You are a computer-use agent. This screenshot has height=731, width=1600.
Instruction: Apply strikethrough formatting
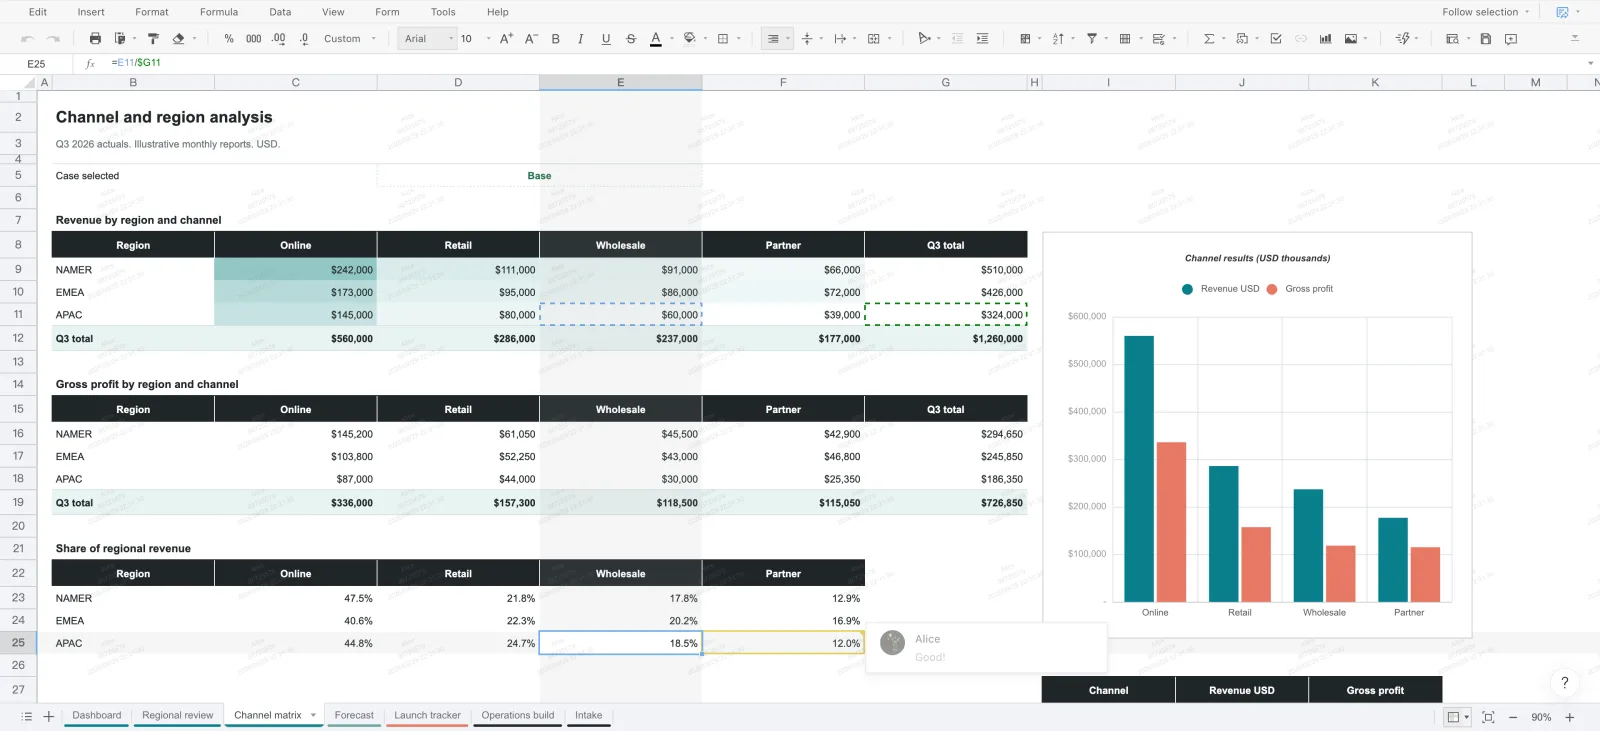click(x=631, y=39)
